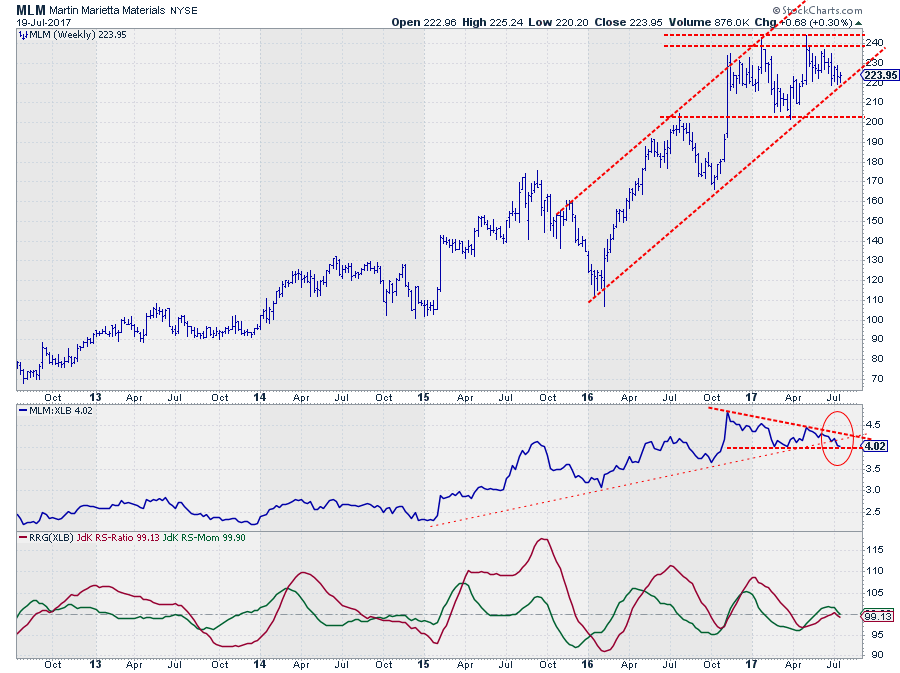Click the 2.5 relative strength axis label
Screen dimensions: 900x673
point(873,512)
